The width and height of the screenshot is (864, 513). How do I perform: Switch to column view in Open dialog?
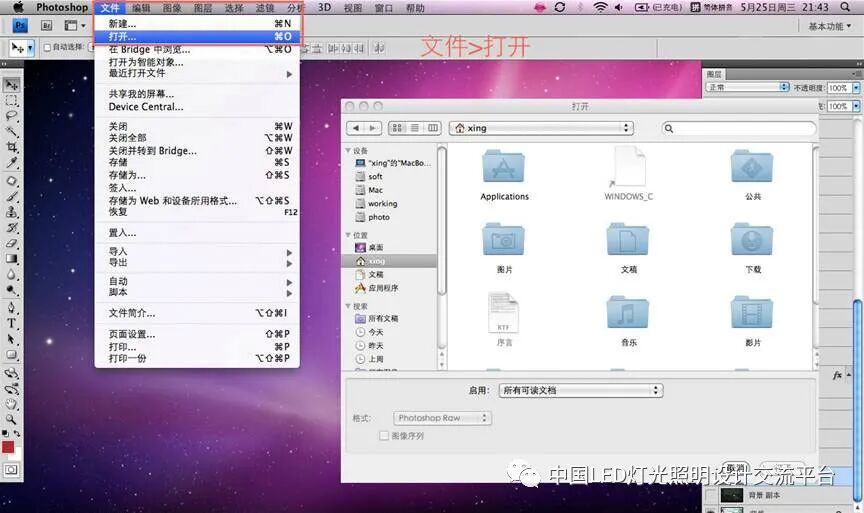coord(433,128)
